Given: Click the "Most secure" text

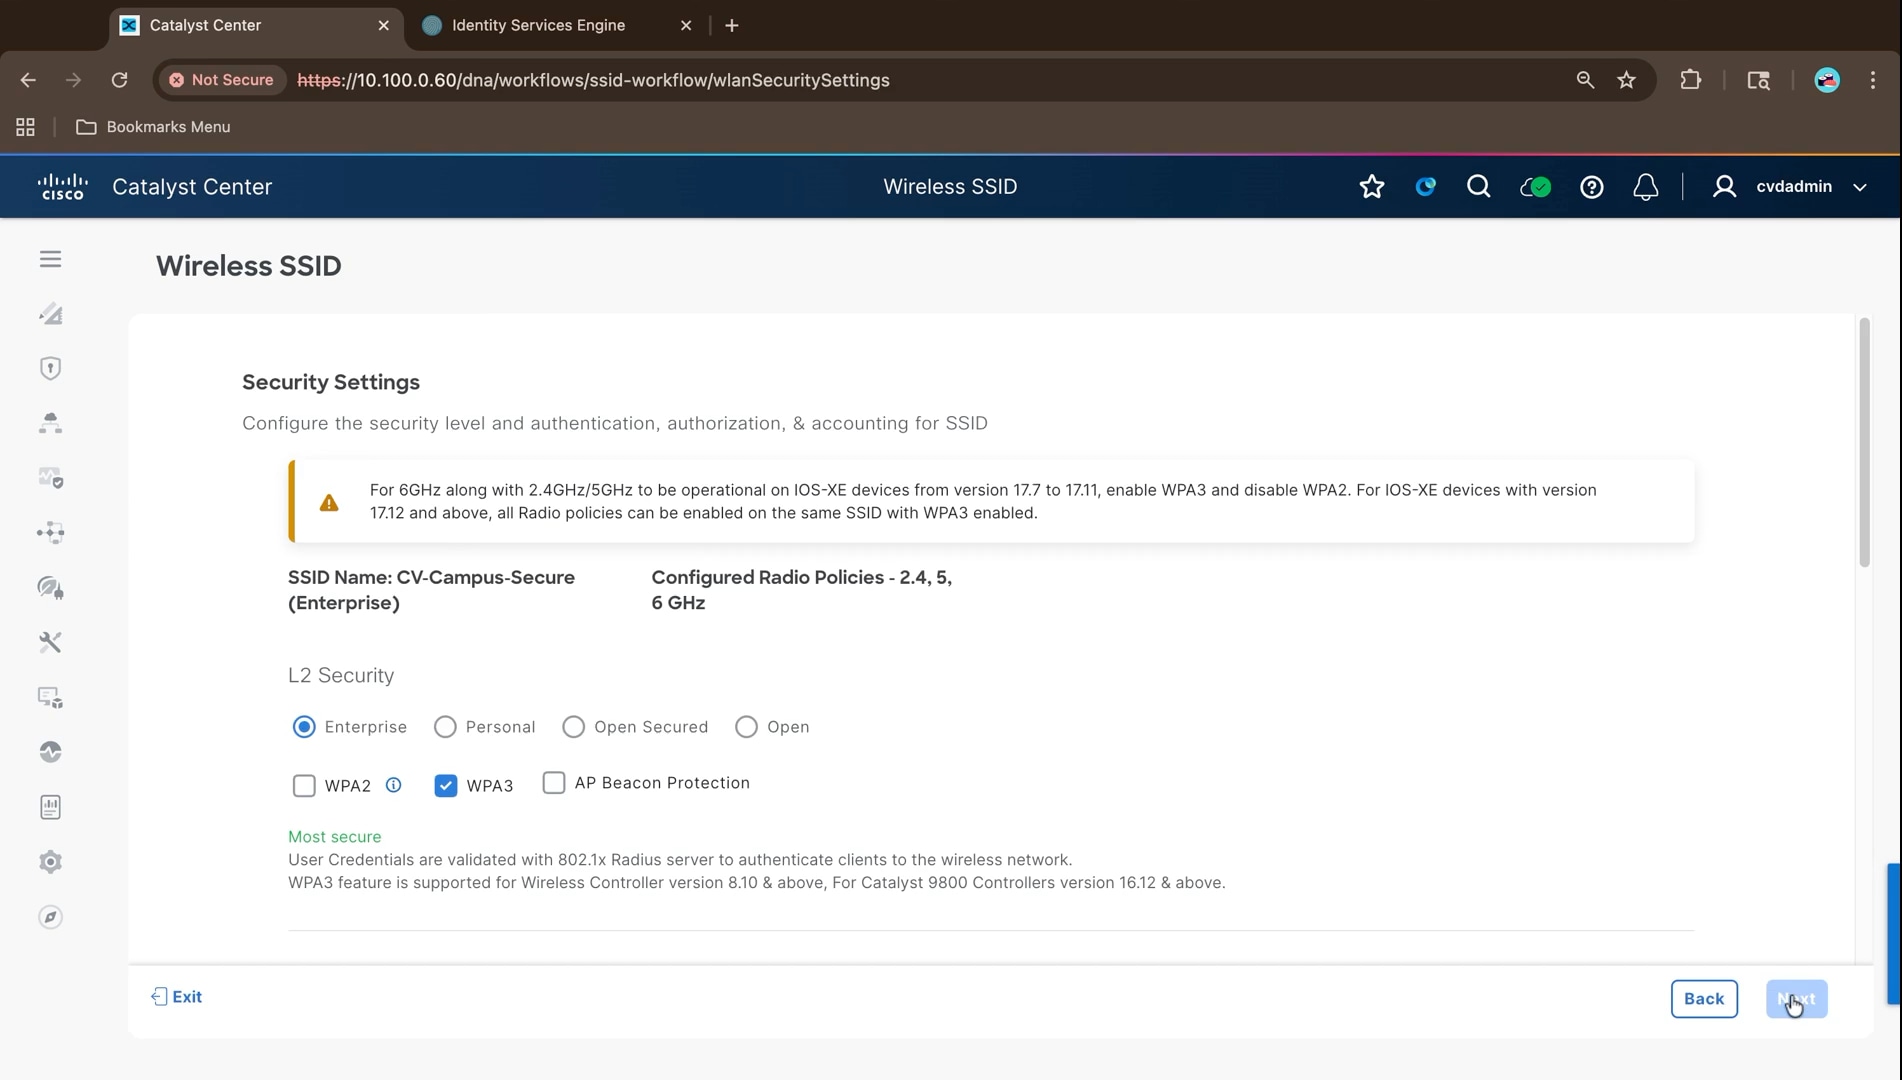Looking at the screenshot, I should point(335,837).
